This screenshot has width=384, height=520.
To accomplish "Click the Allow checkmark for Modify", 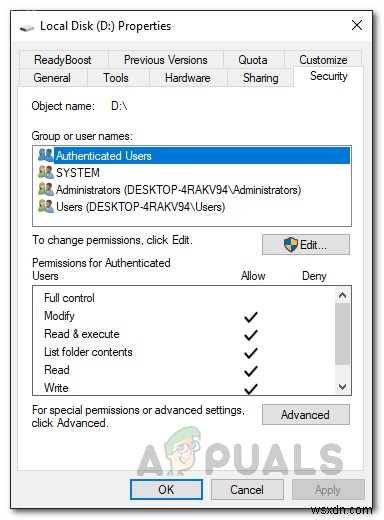I will click(251, 317).
